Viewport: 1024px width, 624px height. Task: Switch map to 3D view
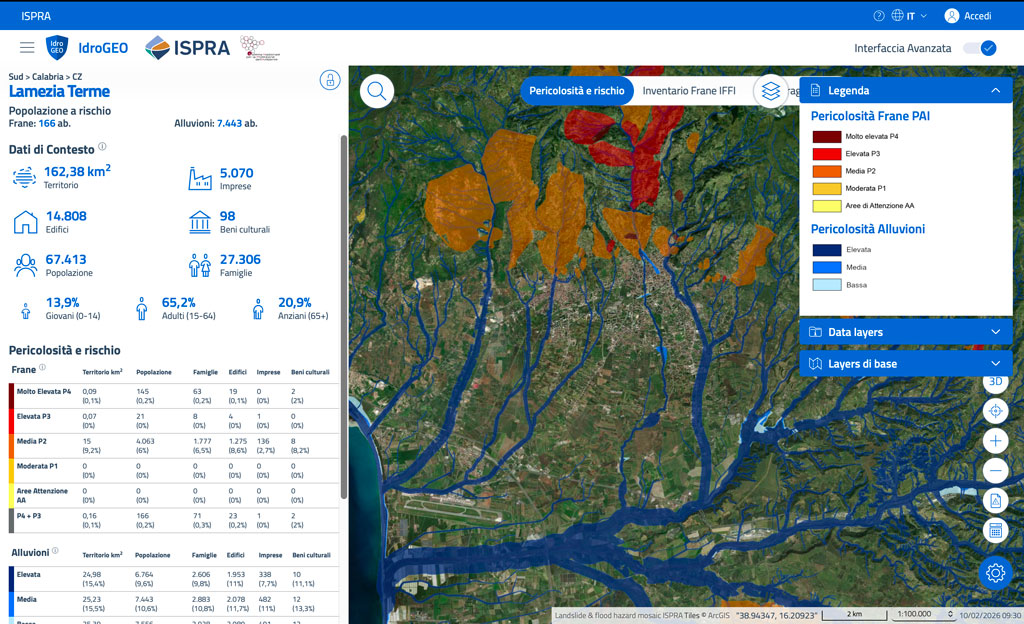995,383
